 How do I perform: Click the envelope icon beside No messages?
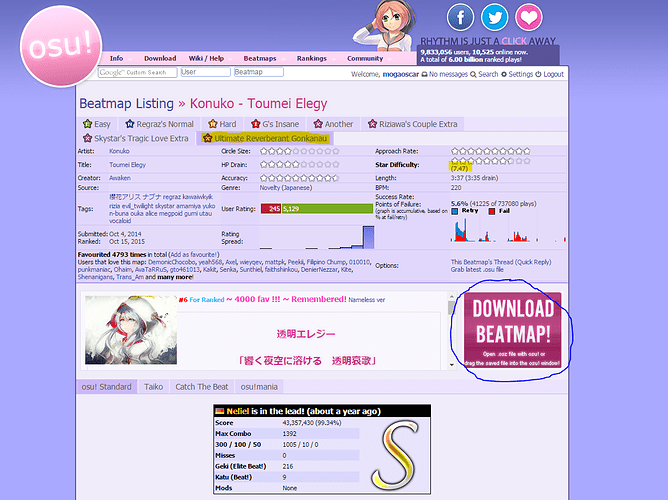(424, 74)
